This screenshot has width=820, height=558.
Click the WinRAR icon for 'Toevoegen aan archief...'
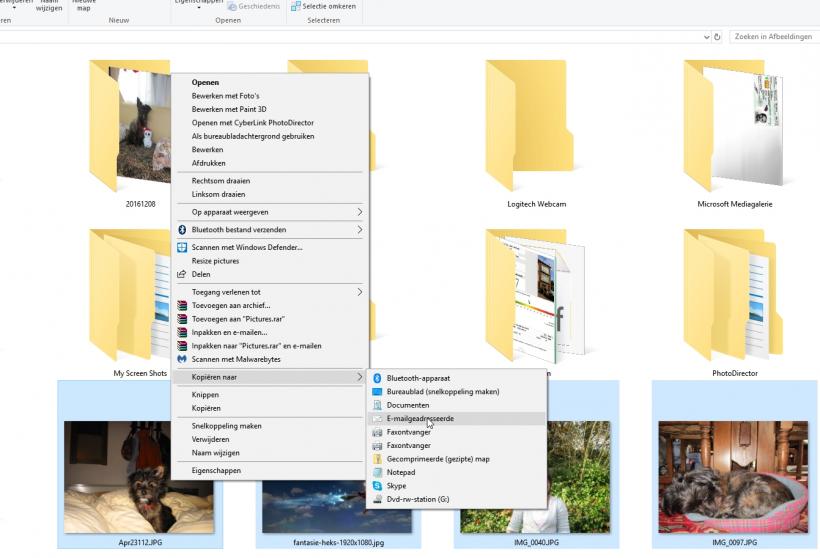click(182, 306)
